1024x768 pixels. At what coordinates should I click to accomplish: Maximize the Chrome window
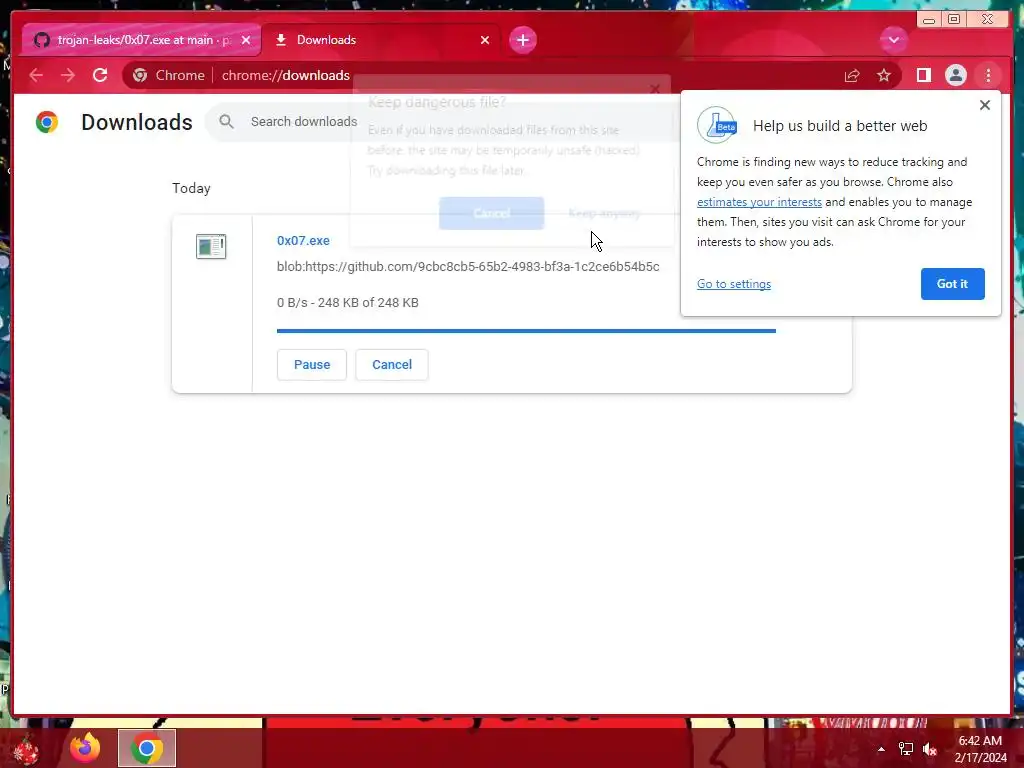[x=954, y=20]
